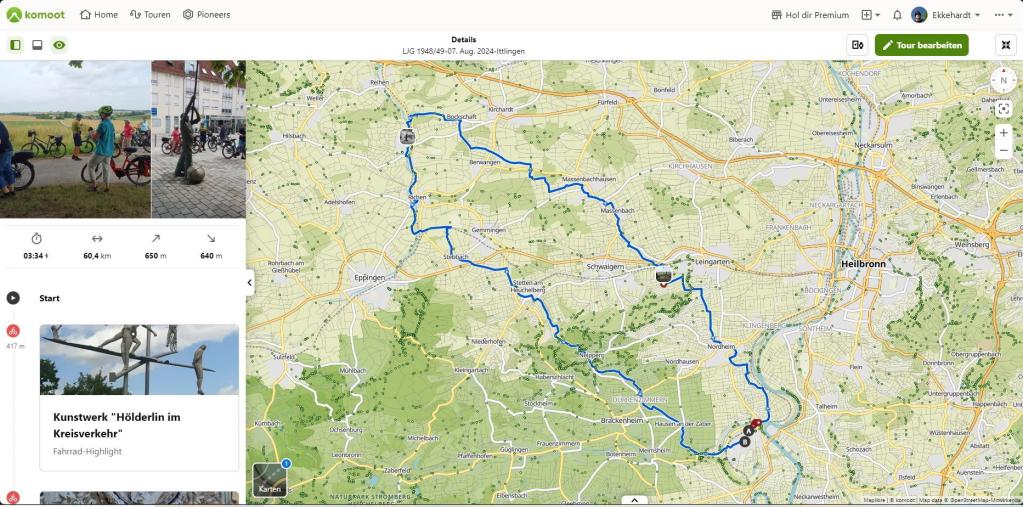
Task: Click the komoot logo
Action: pos(36,14)
